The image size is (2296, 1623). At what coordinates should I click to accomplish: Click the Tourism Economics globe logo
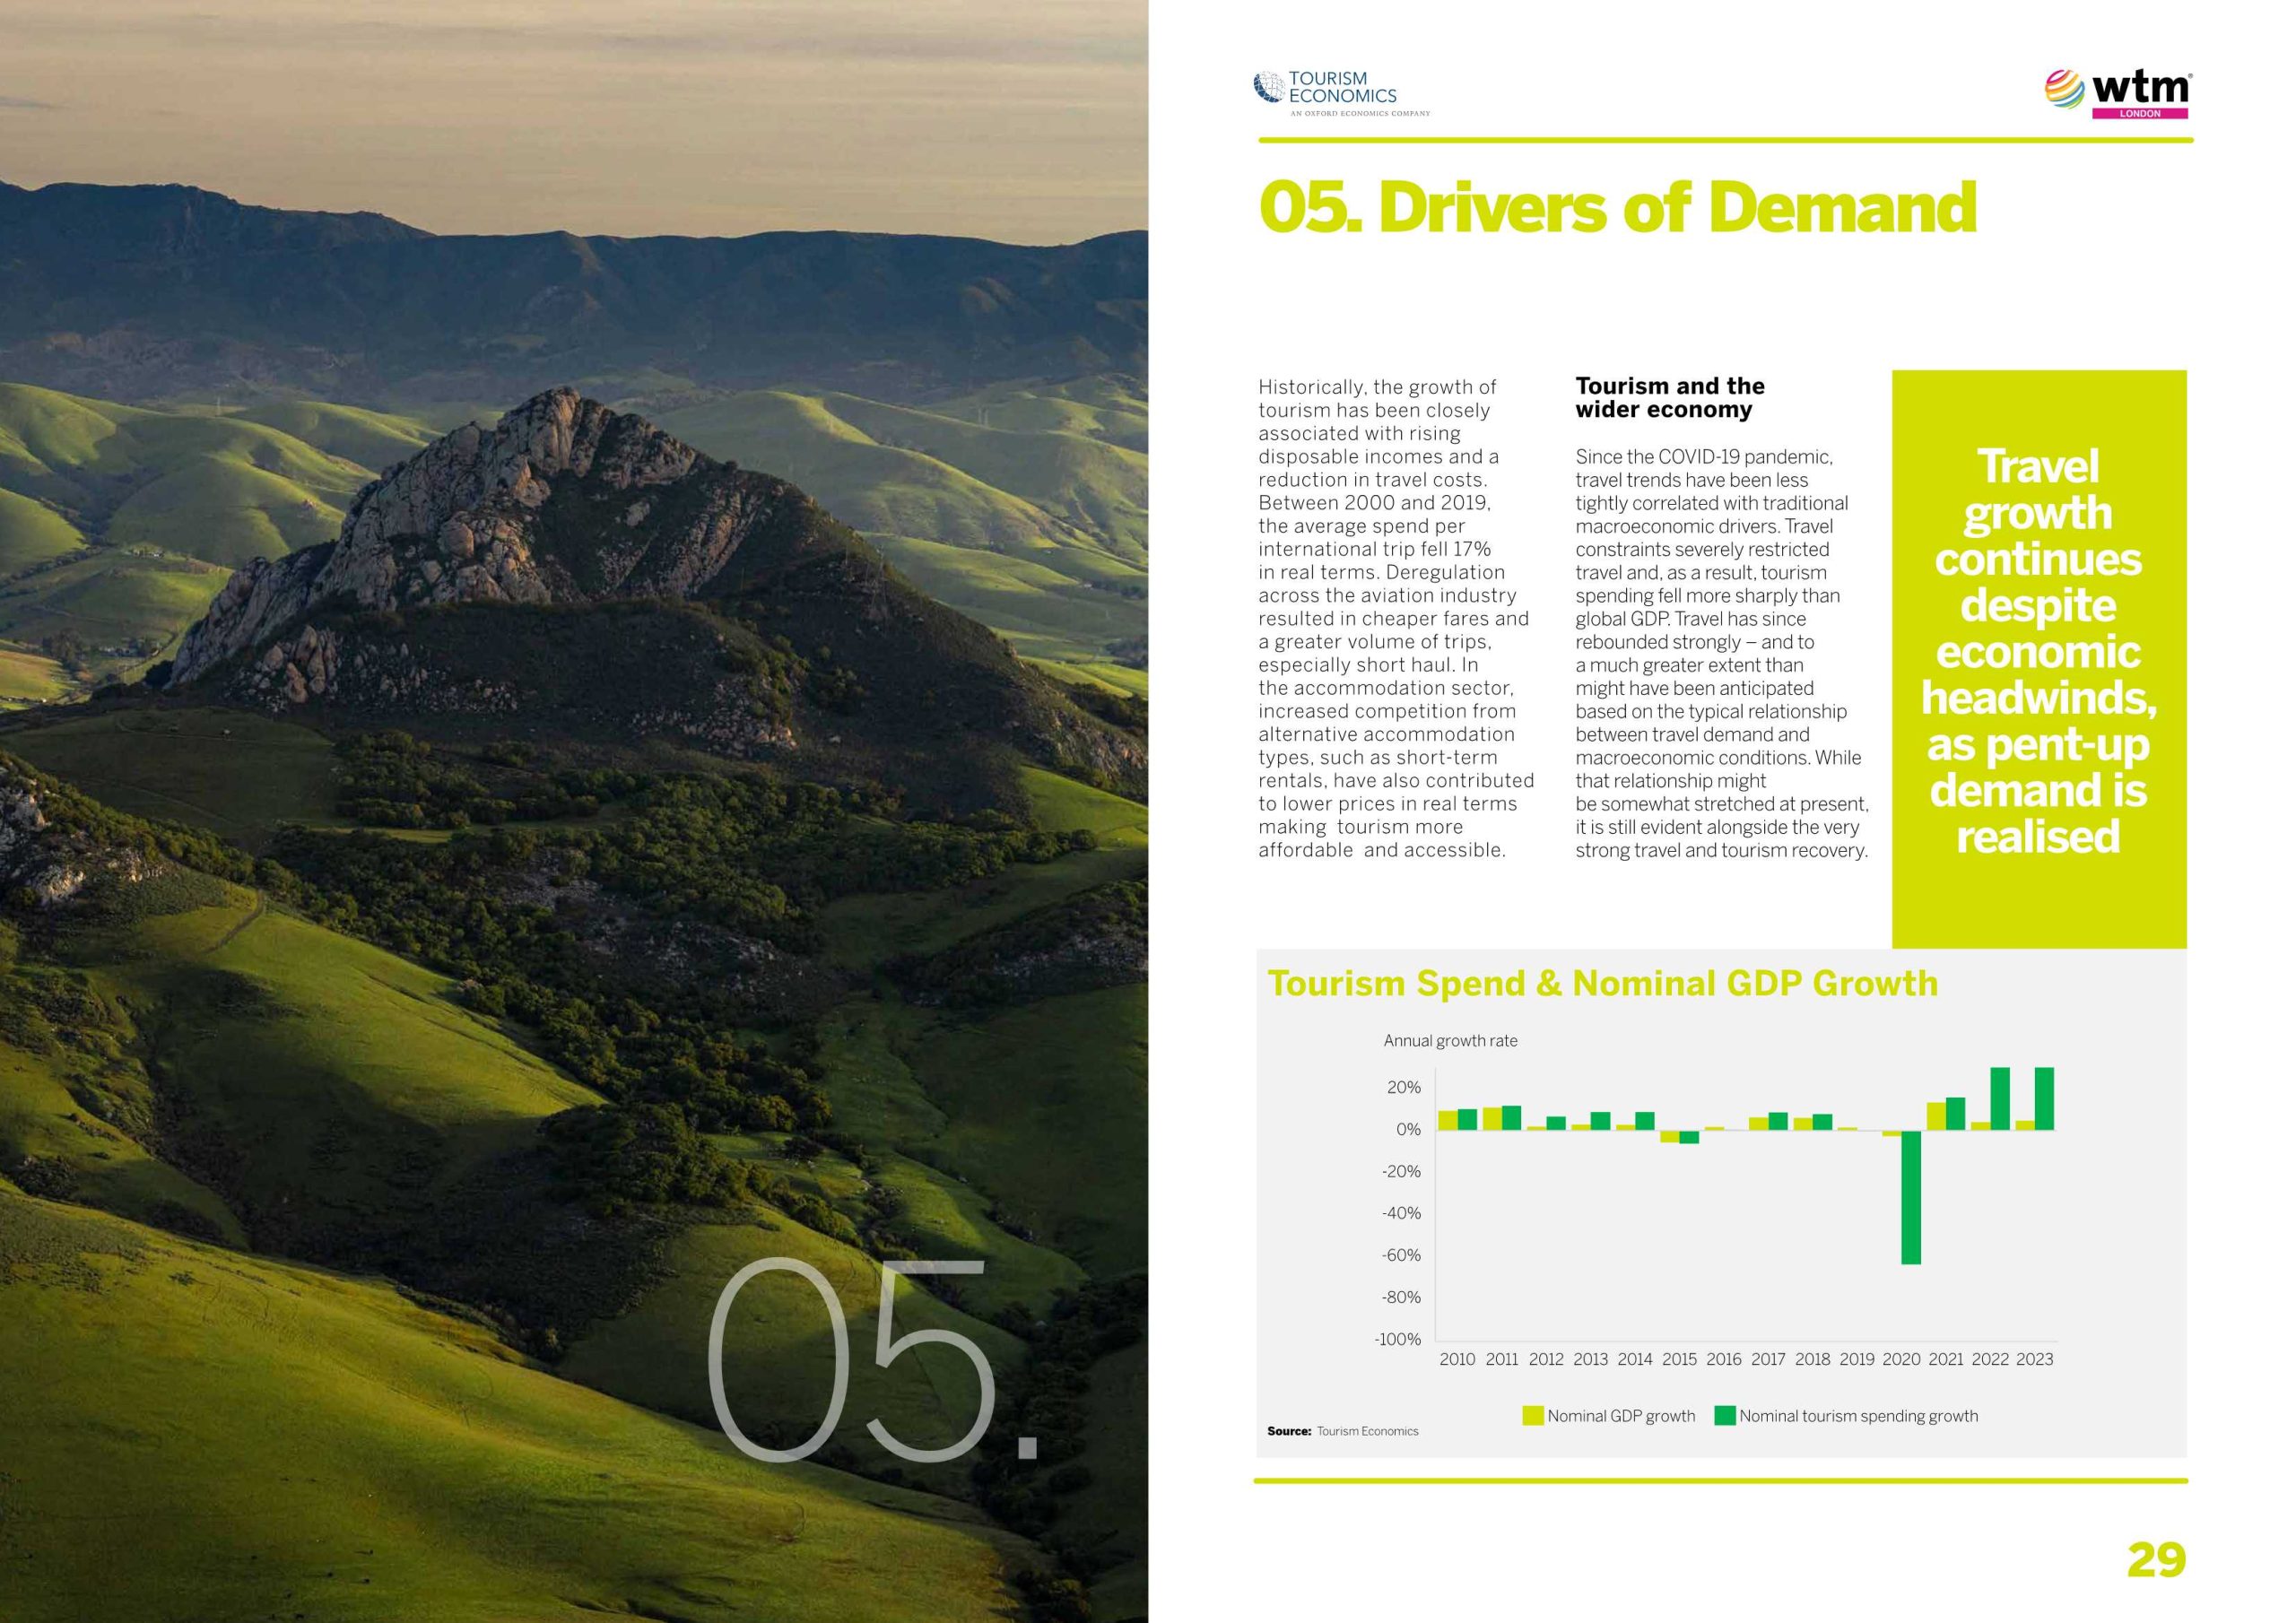tap(1268, 88)
